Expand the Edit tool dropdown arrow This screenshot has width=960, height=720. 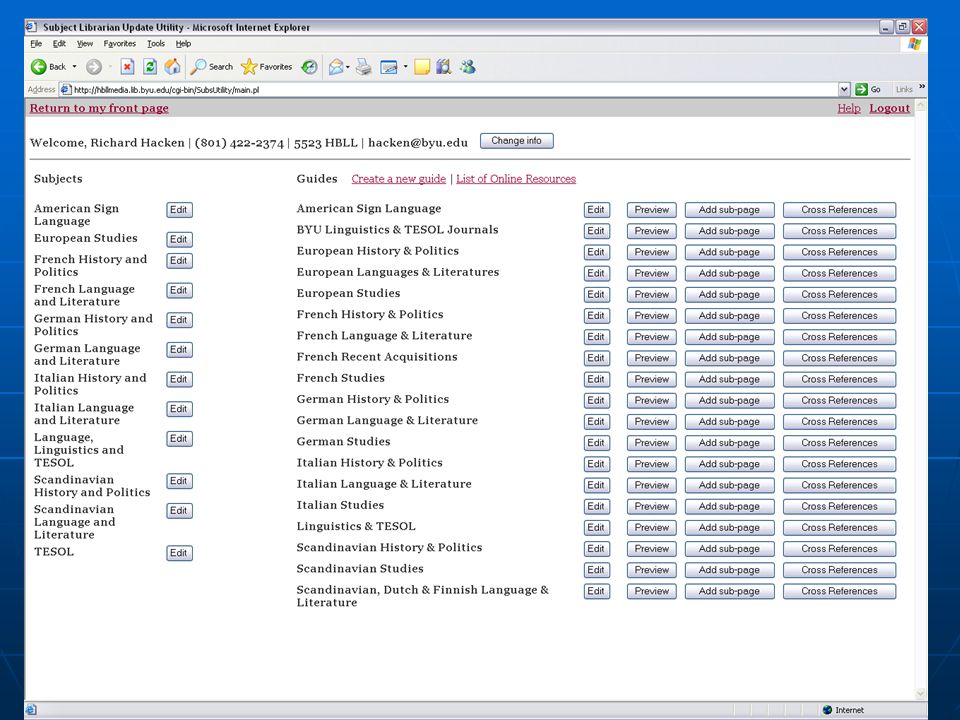[x=405, y=67]
